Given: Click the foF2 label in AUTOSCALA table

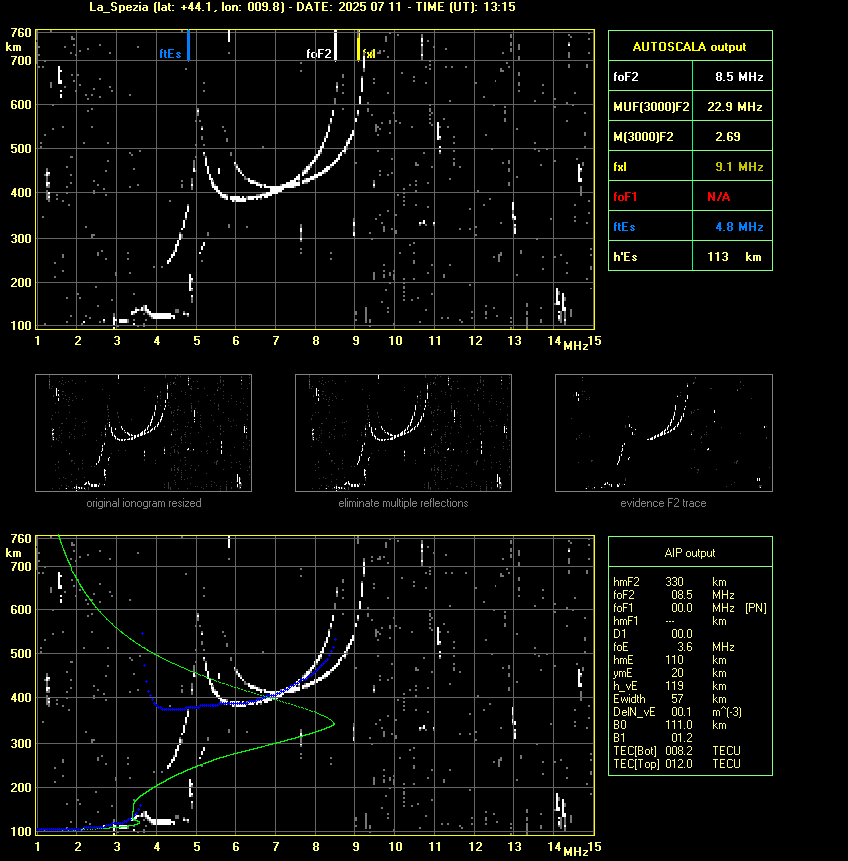Looking at the screenshot, I should (626, 77).
